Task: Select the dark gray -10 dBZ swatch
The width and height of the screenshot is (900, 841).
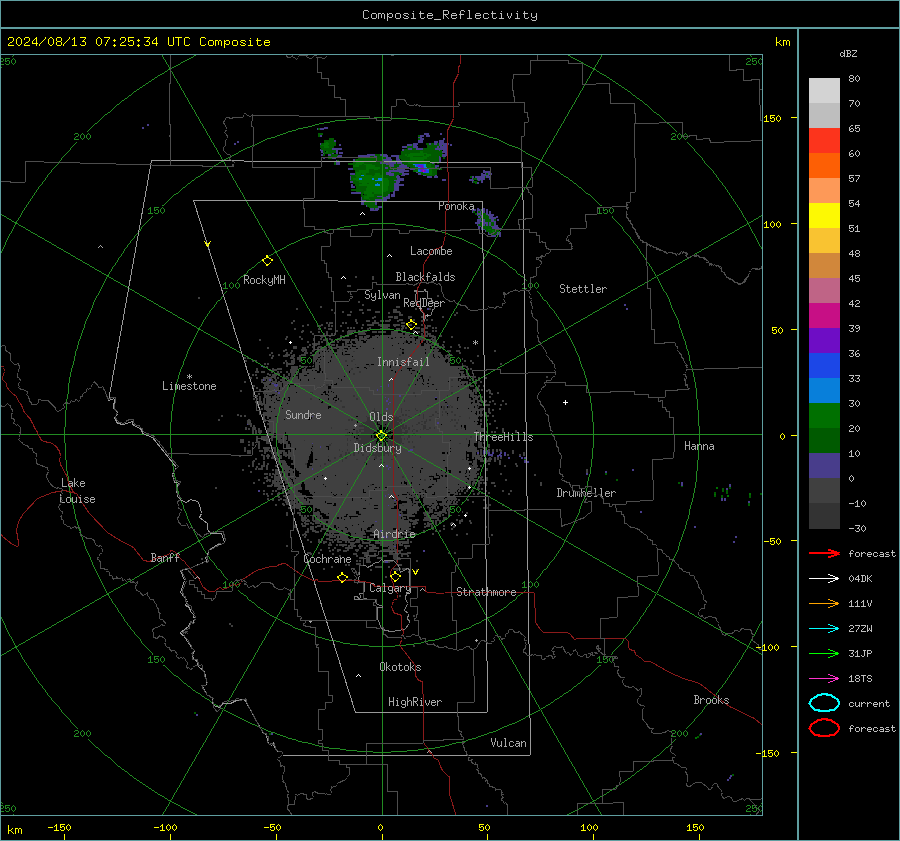Action: tap(824, 515)
